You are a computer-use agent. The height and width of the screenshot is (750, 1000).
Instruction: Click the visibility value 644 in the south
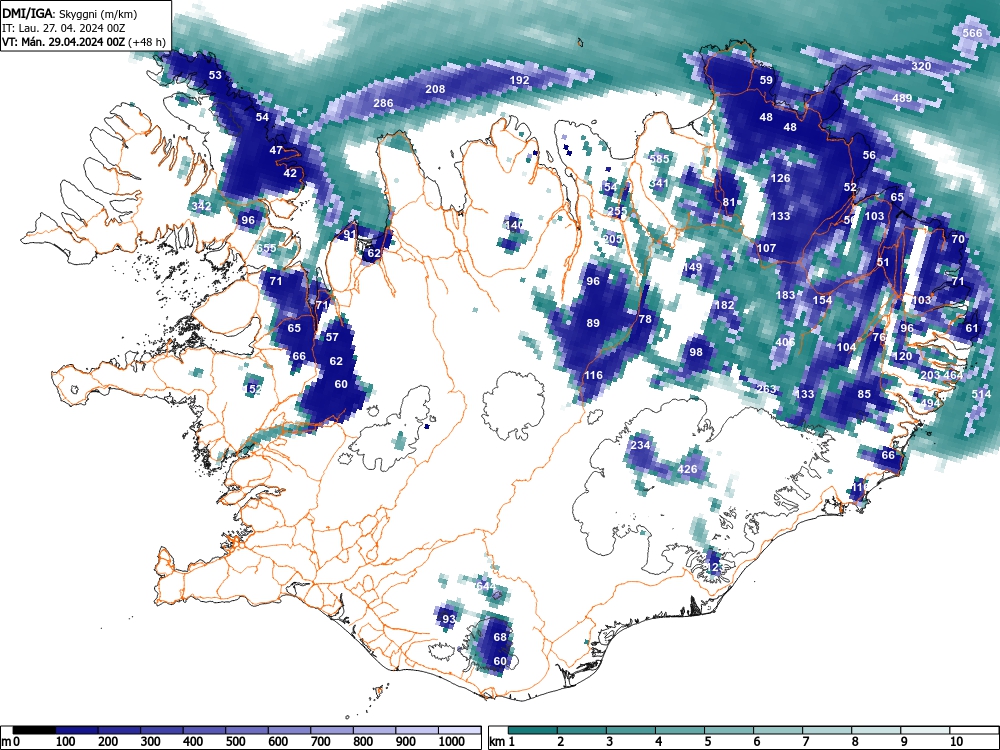click(x=485, y=585)
